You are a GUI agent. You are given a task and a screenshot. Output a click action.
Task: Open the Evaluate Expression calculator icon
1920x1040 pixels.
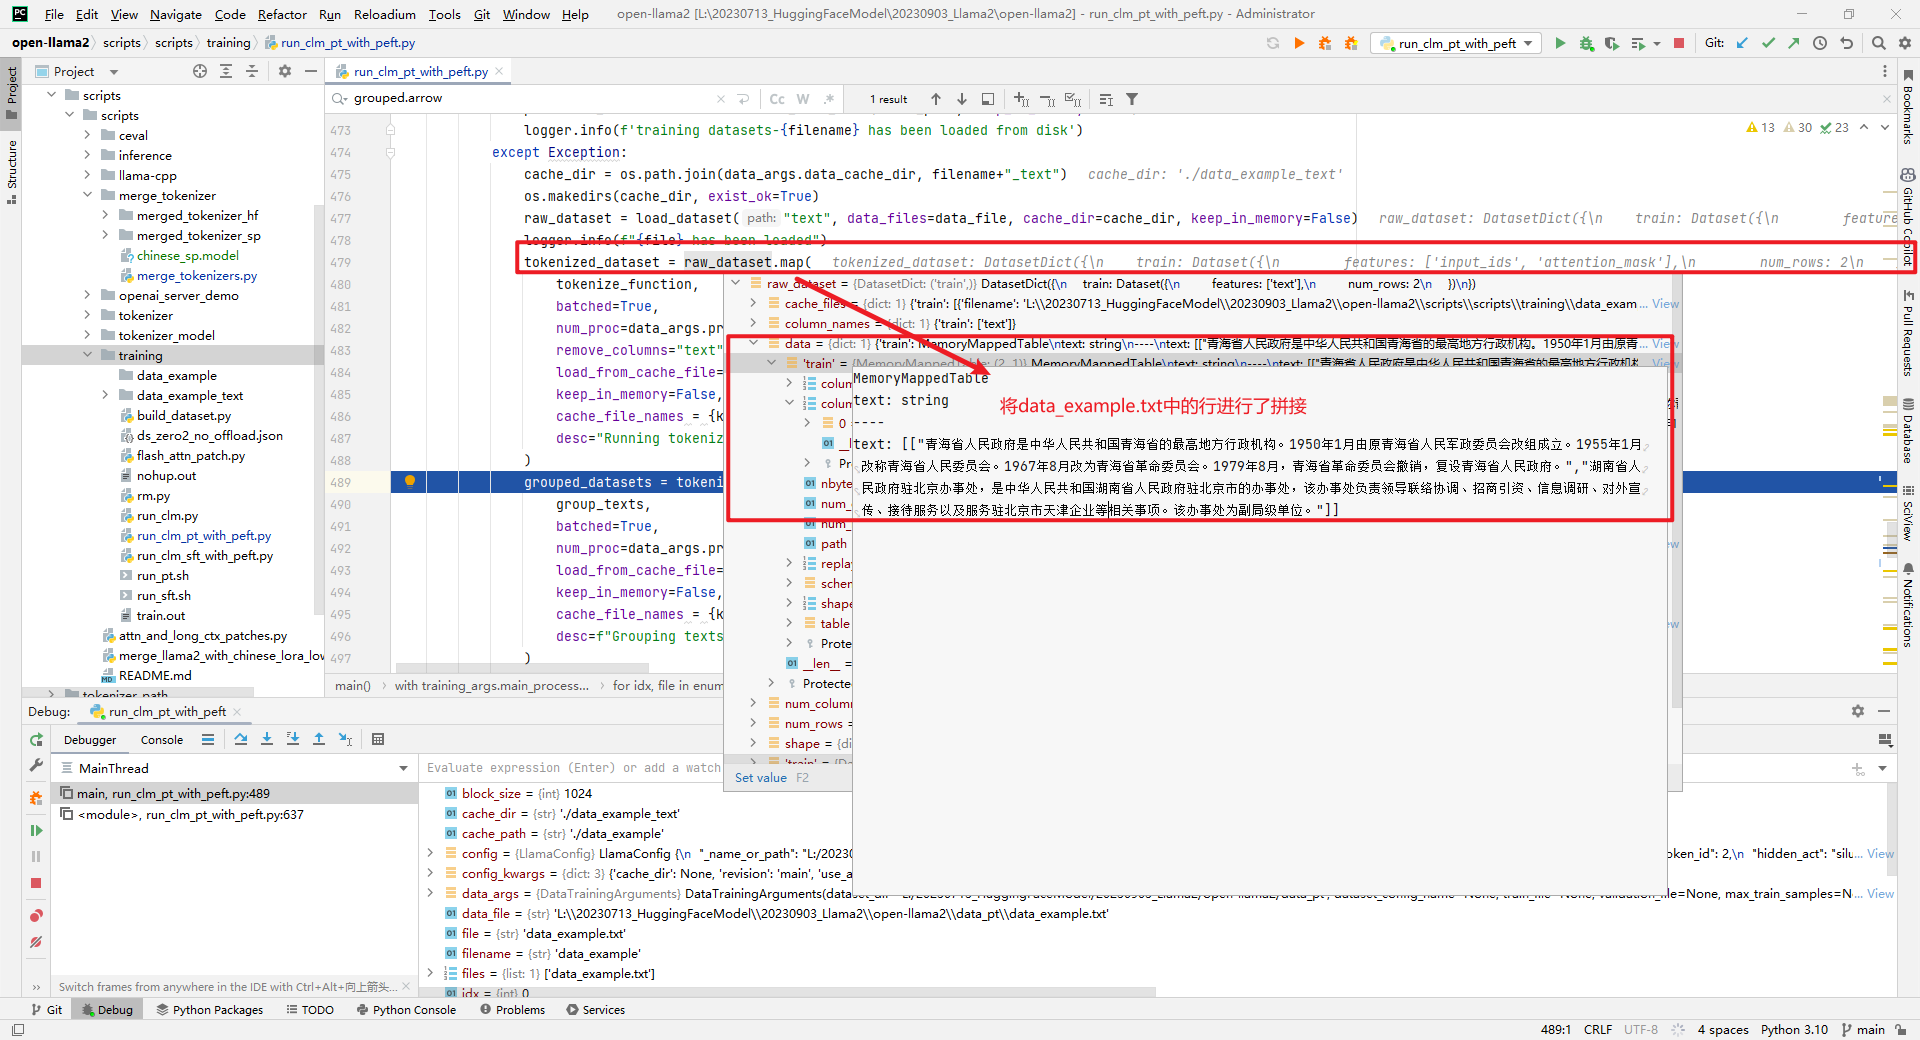[x=378, y=739]
